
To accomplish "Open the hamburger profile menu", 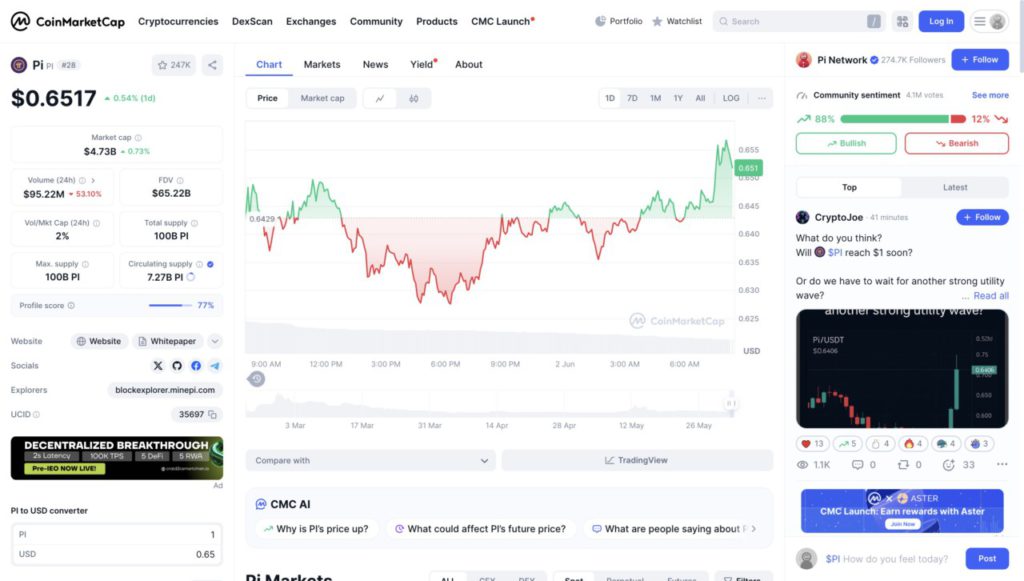I will click(989, 22).
